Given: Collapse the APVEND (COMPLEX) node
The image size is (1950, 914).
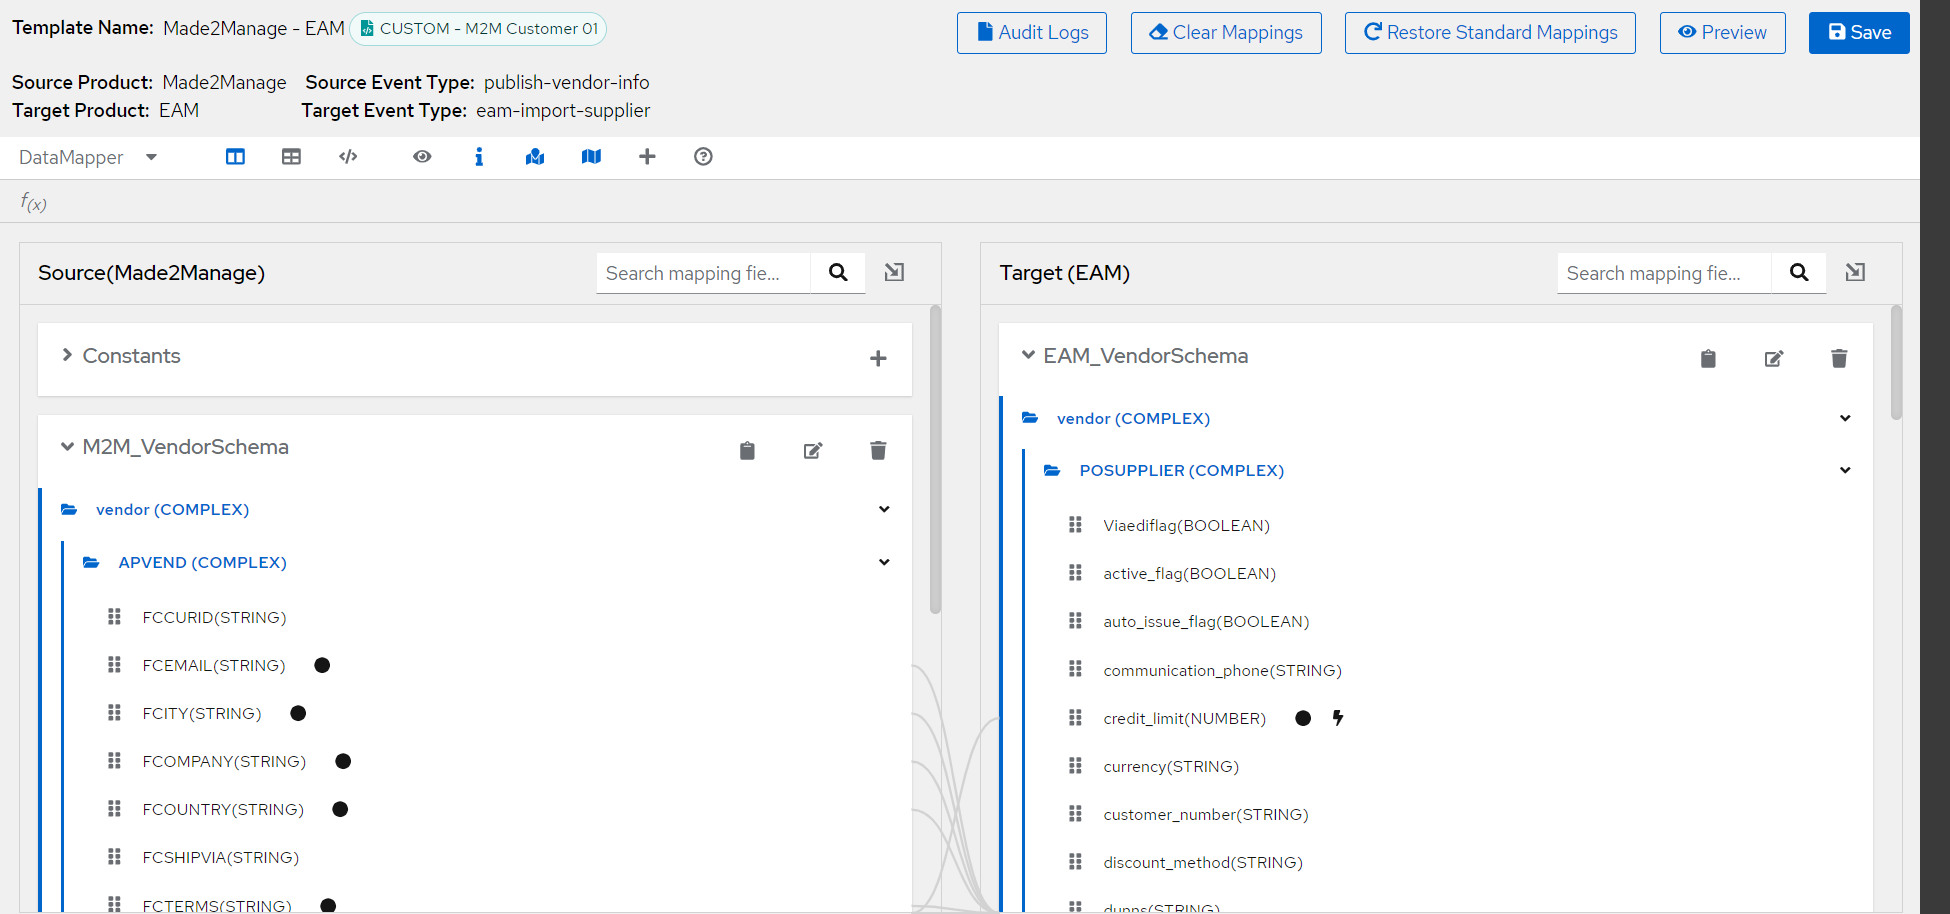Looking at the screenshot, I should pos(883,562).
